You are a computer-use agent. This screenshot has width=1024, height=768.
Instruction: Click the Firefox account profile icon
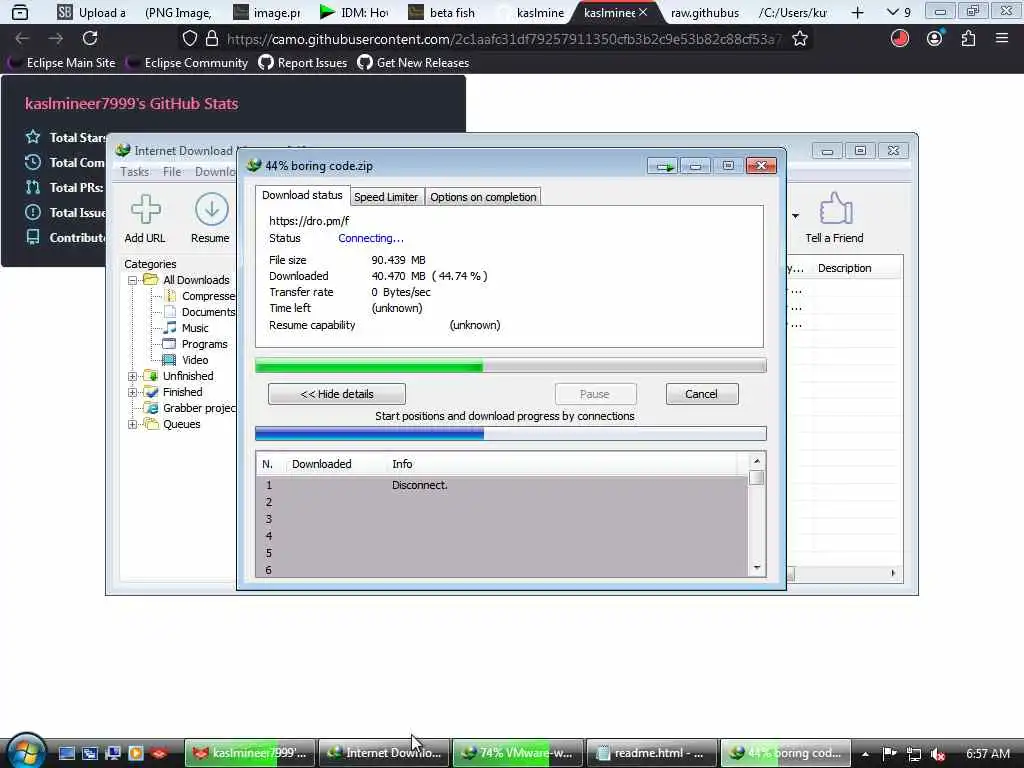coord(935,39)
